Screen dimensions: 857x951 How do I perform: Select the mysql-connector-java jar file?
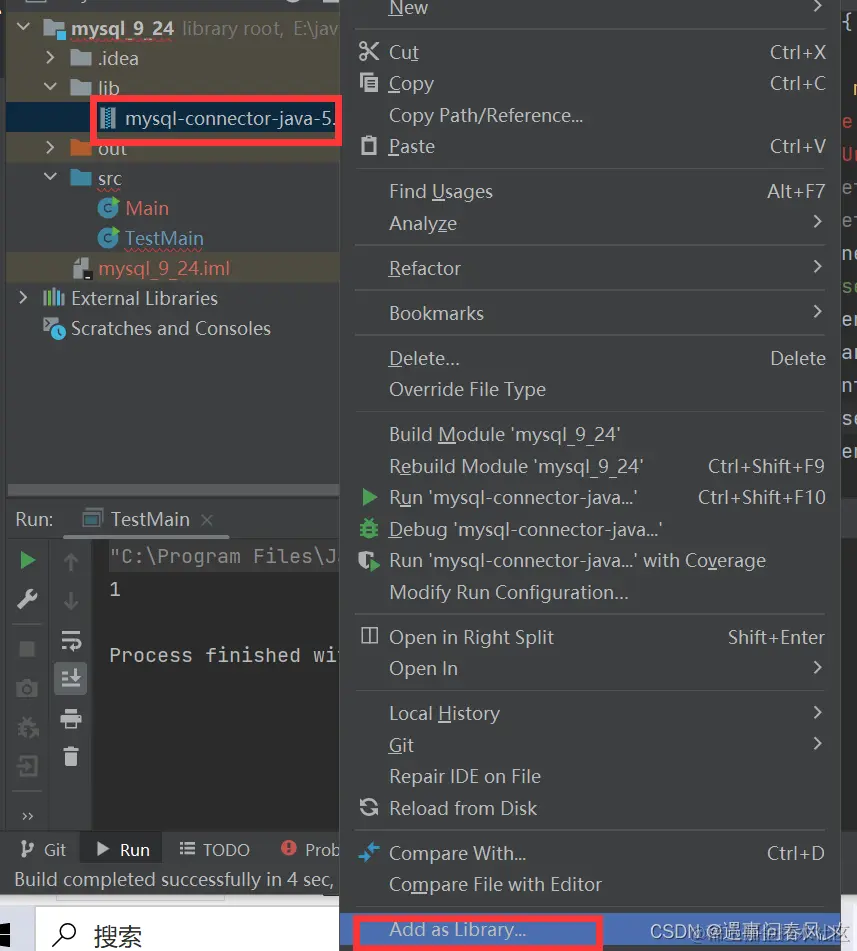(x=217, y=118)
